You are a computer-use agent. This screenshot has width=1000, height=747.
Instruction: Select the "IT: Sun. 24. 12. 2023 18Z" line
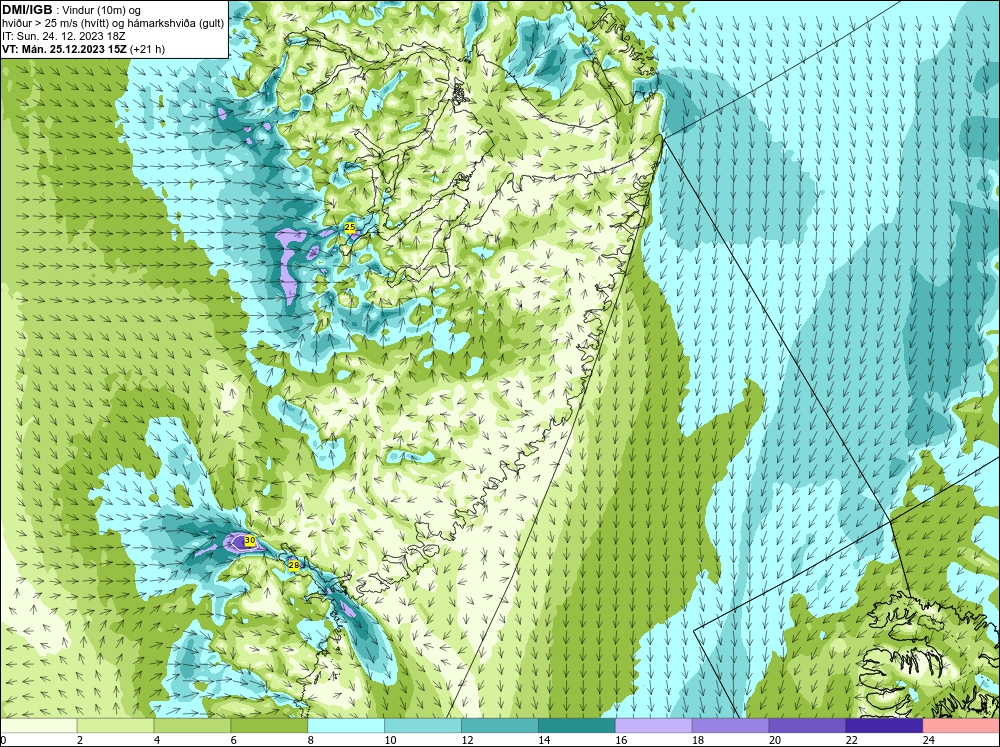[64, 36]
